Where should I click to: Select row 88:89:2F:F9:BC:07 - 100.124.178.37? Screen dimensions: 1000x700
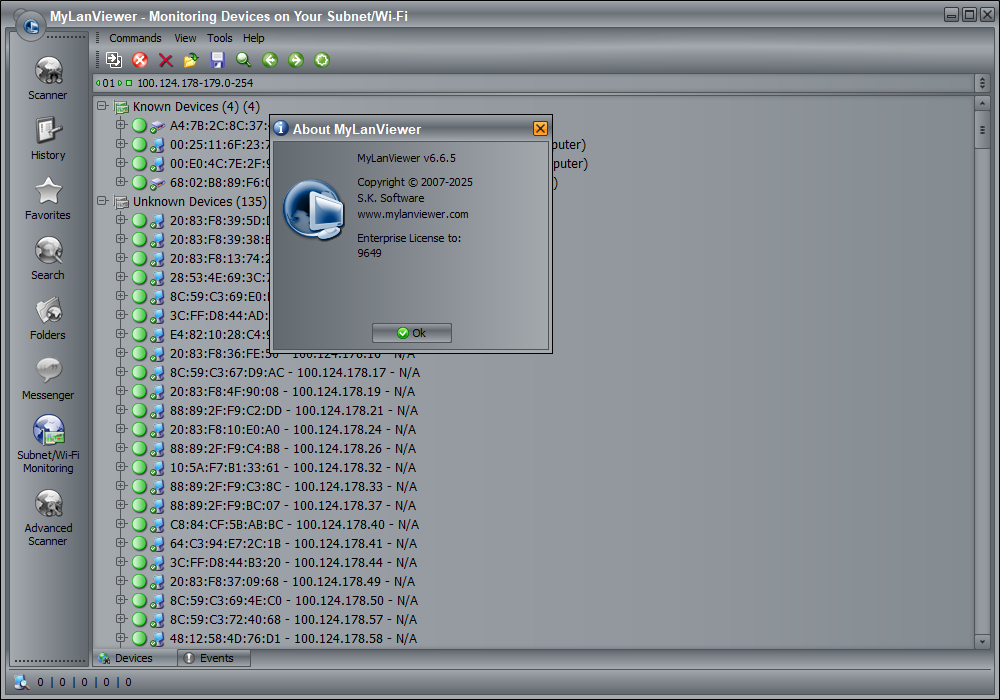click(293, 506)
